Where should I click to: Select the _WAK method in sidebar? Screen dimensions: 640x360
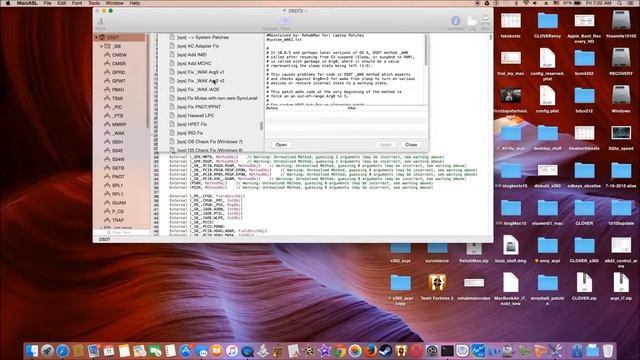pyautogui.click(x=118, y=133)
